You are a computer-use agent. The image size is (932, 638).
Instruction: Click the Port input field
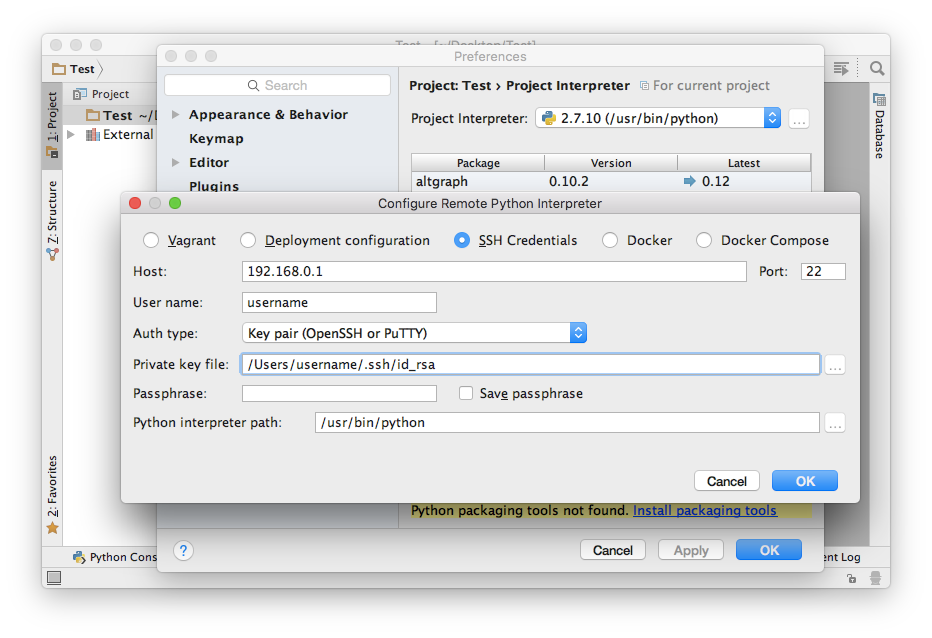(x=823, y=272)
